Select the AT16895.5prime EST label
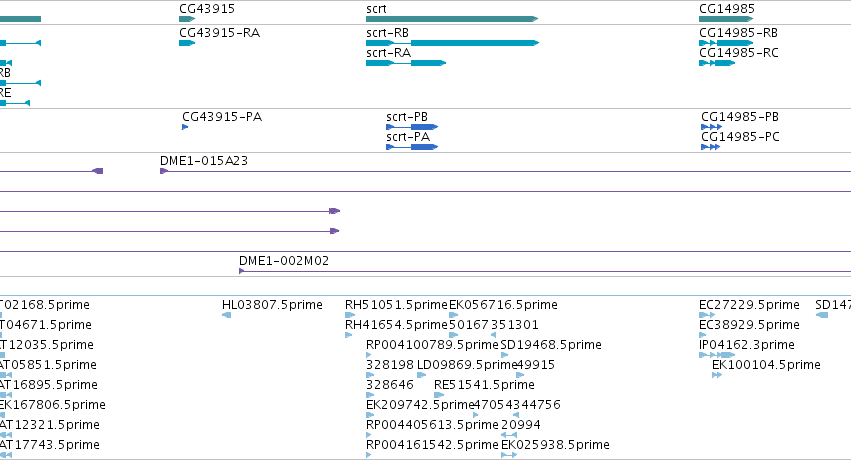 49,385
